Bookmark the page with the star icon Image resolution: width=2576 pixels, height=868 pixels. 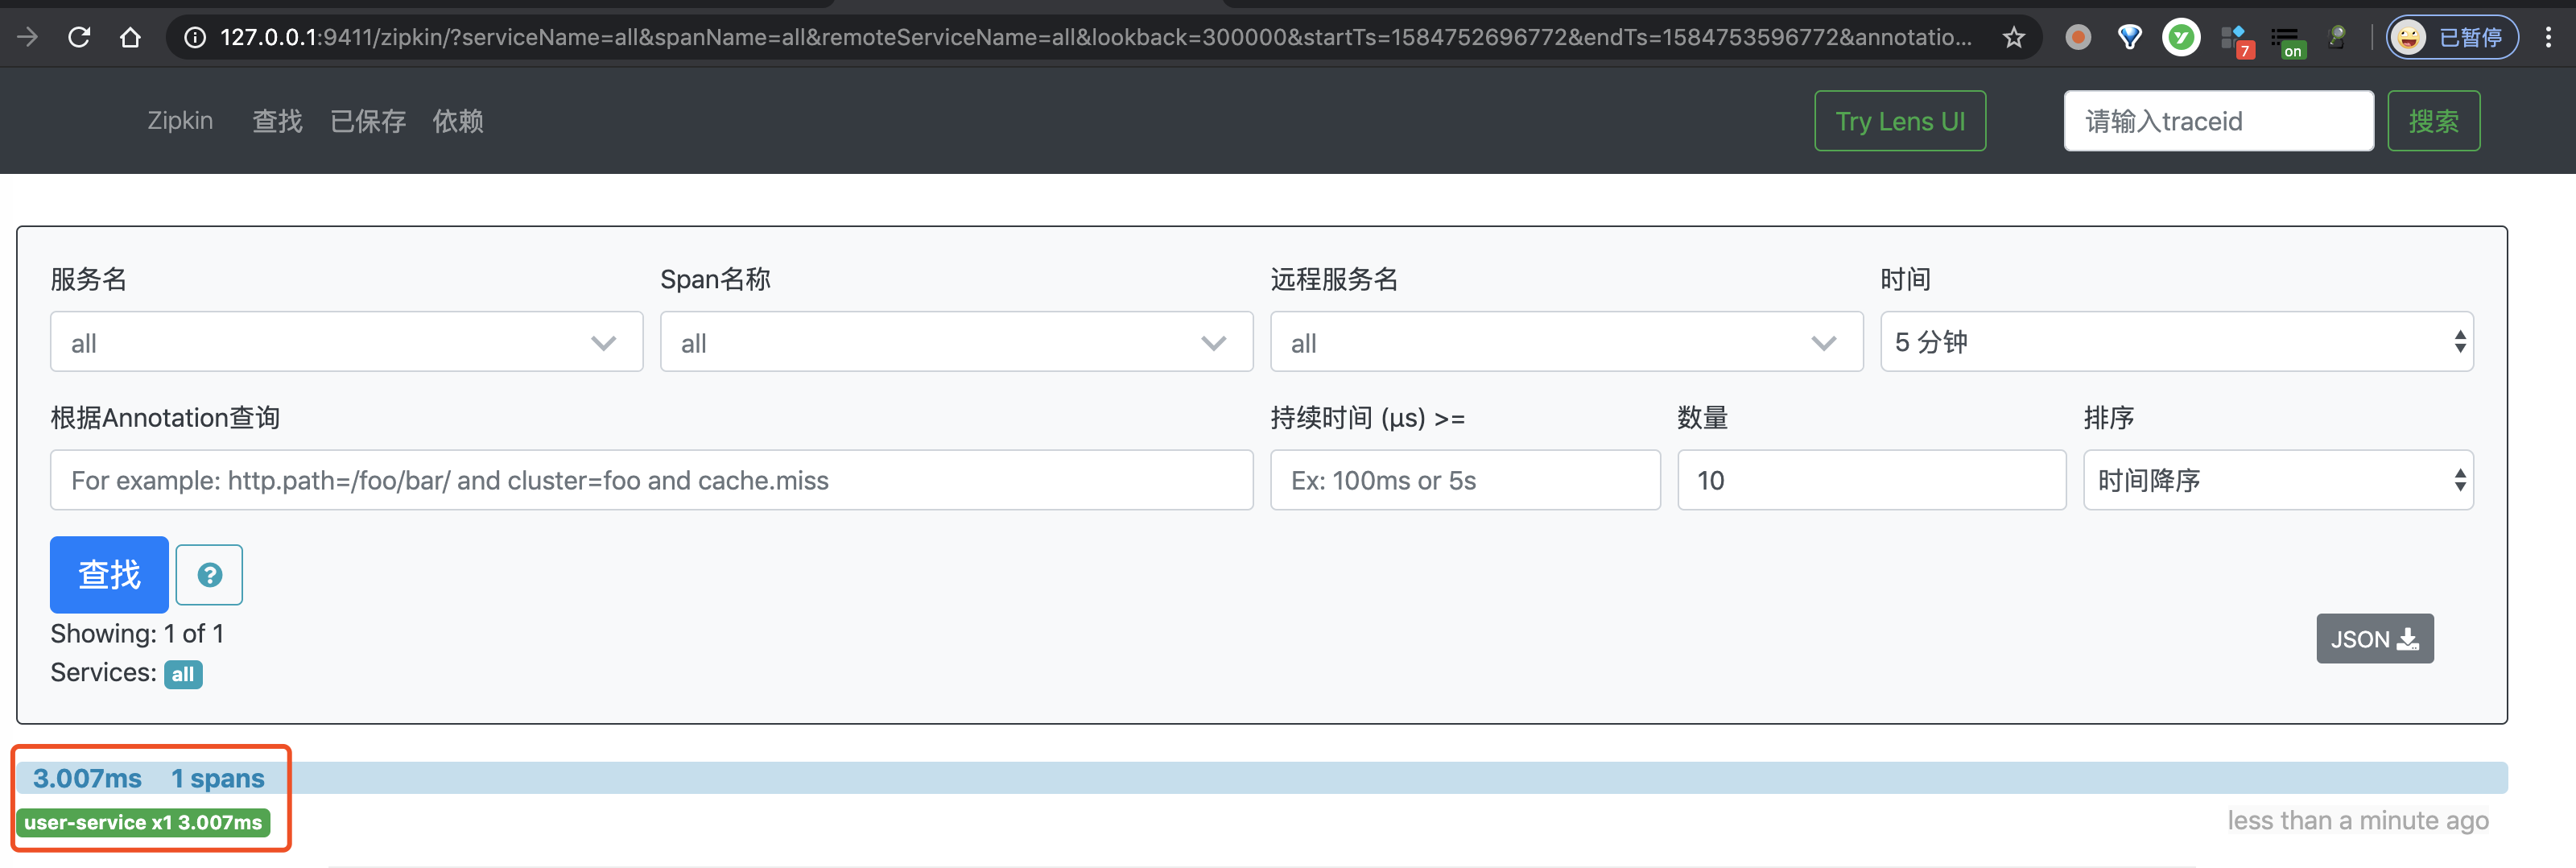[x=2014, y=37]
